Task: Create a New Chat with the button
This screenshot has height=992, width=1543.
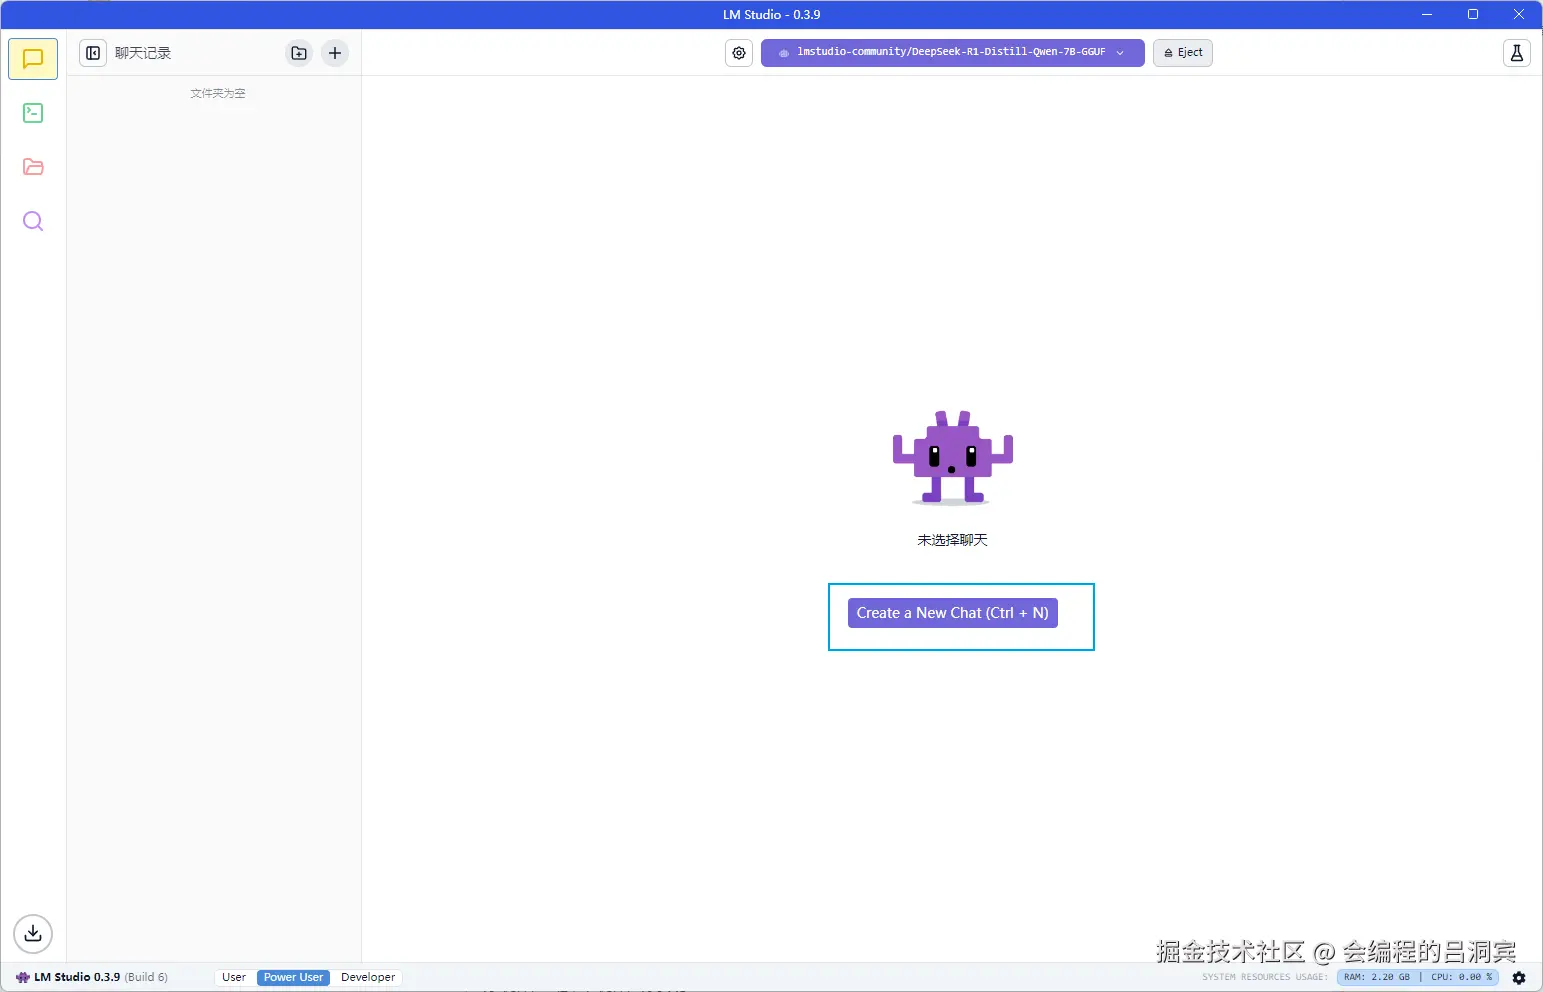Action: [951, 612]
